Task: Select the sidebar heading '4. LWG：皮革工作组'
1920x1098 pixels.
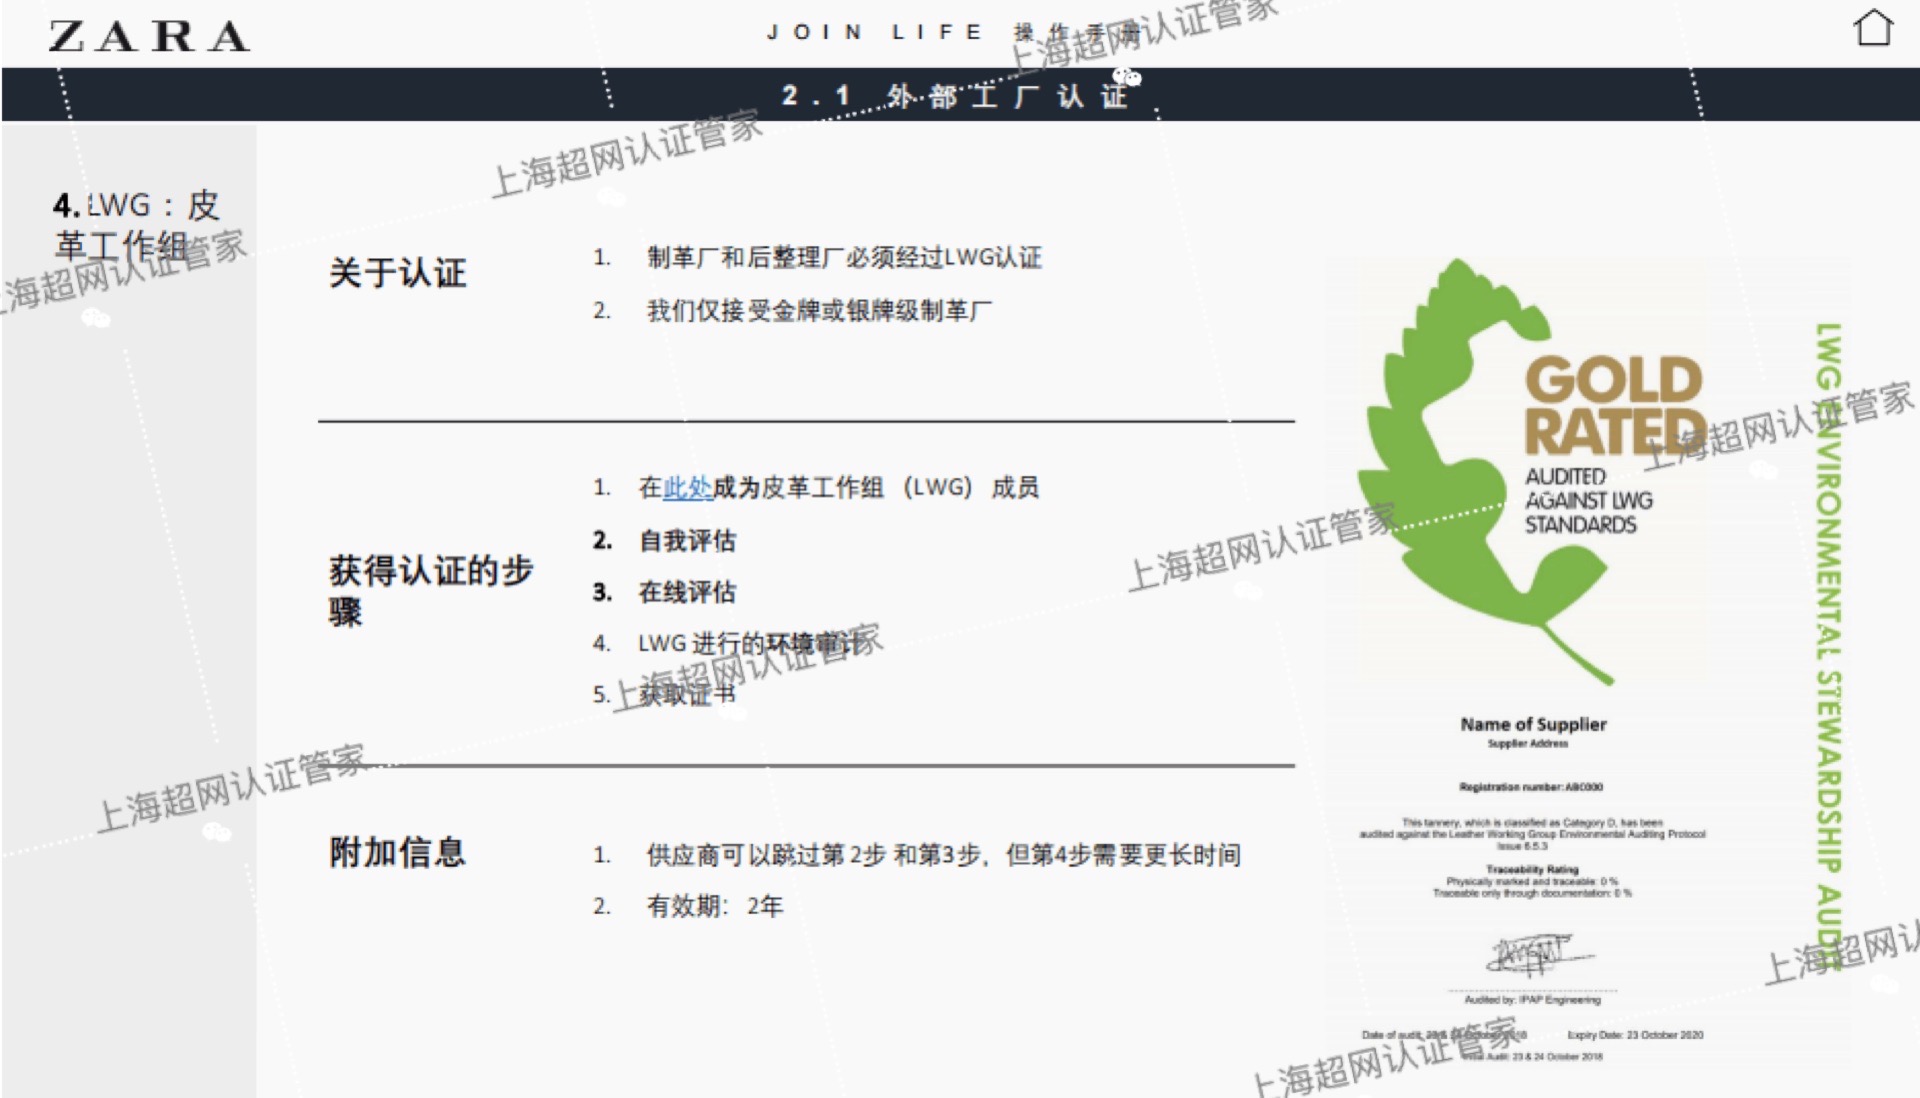Action: pos(135,224)
